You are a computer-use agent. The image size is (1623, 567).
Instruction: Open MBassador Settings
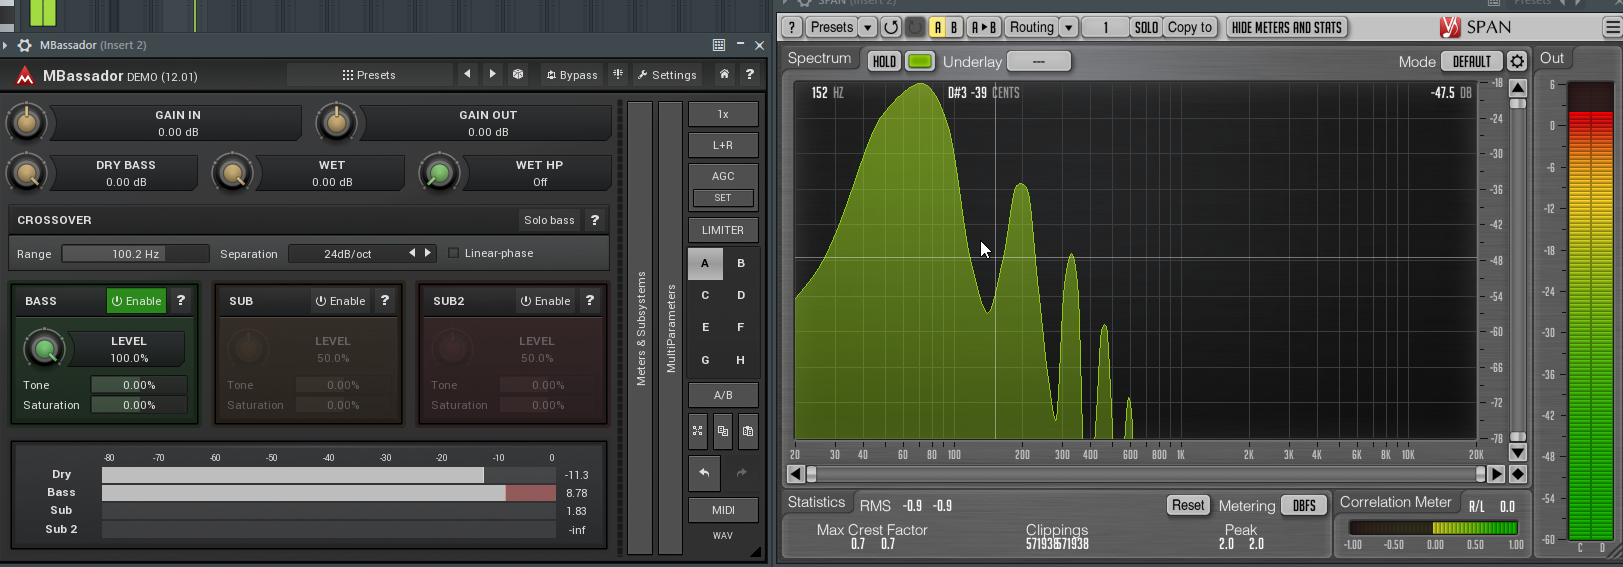point(667,75)
